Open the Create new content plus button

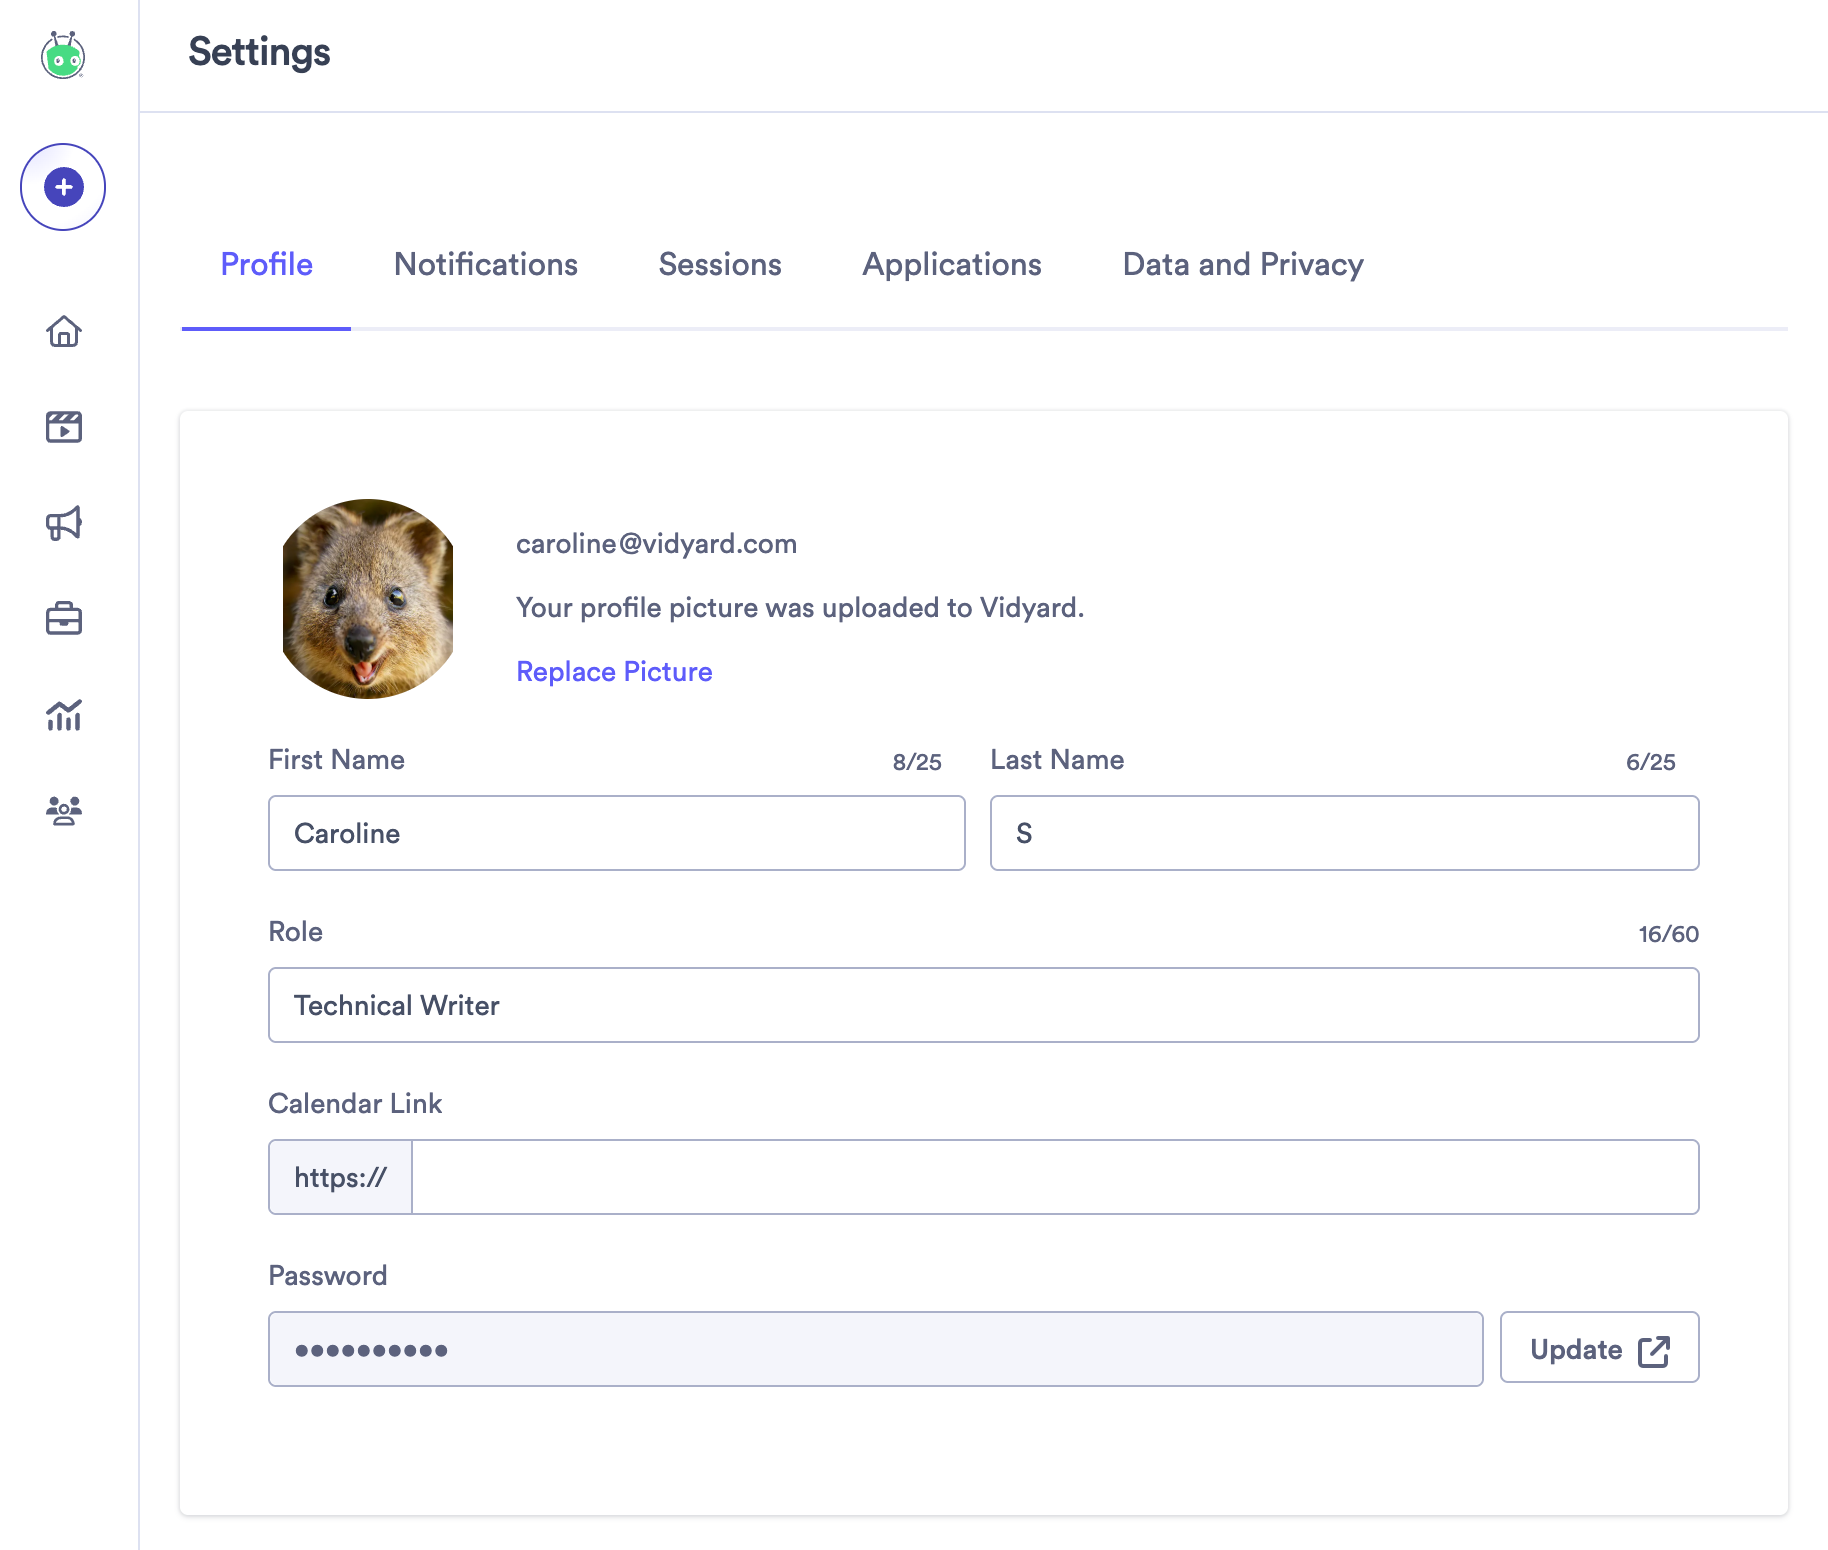(63, 186)
